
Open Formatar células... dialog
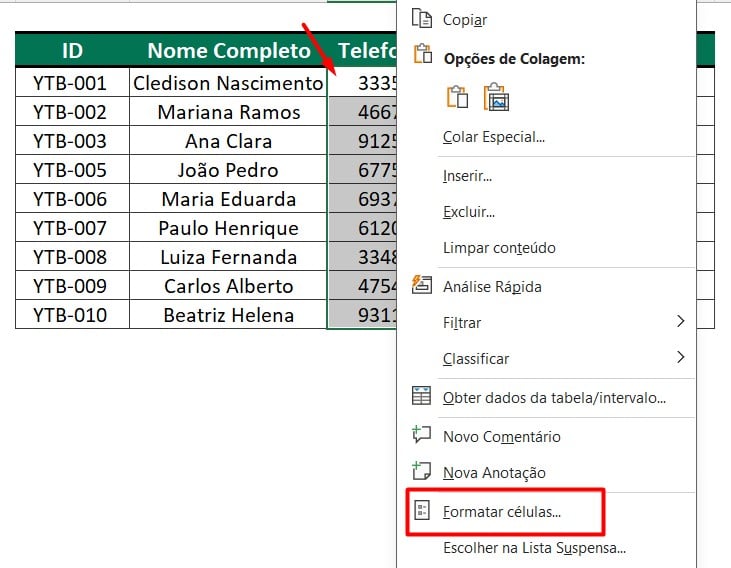coord(545,512)
